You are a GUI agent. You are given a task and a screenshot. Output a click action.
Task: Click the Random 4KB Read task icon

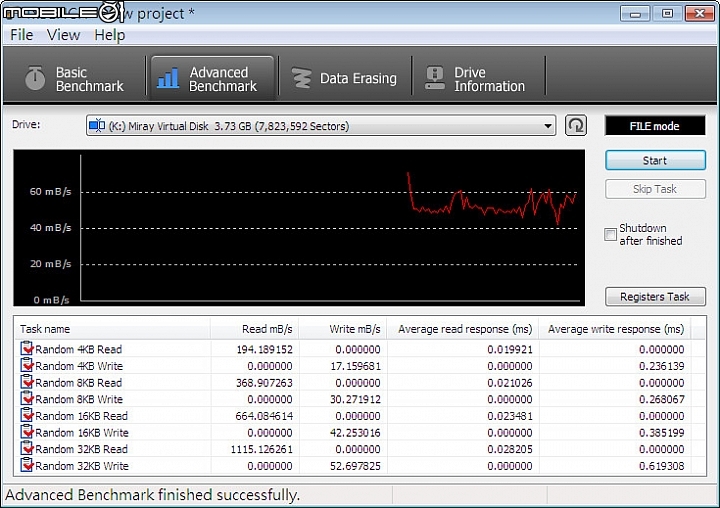click(x=27, y=349)
